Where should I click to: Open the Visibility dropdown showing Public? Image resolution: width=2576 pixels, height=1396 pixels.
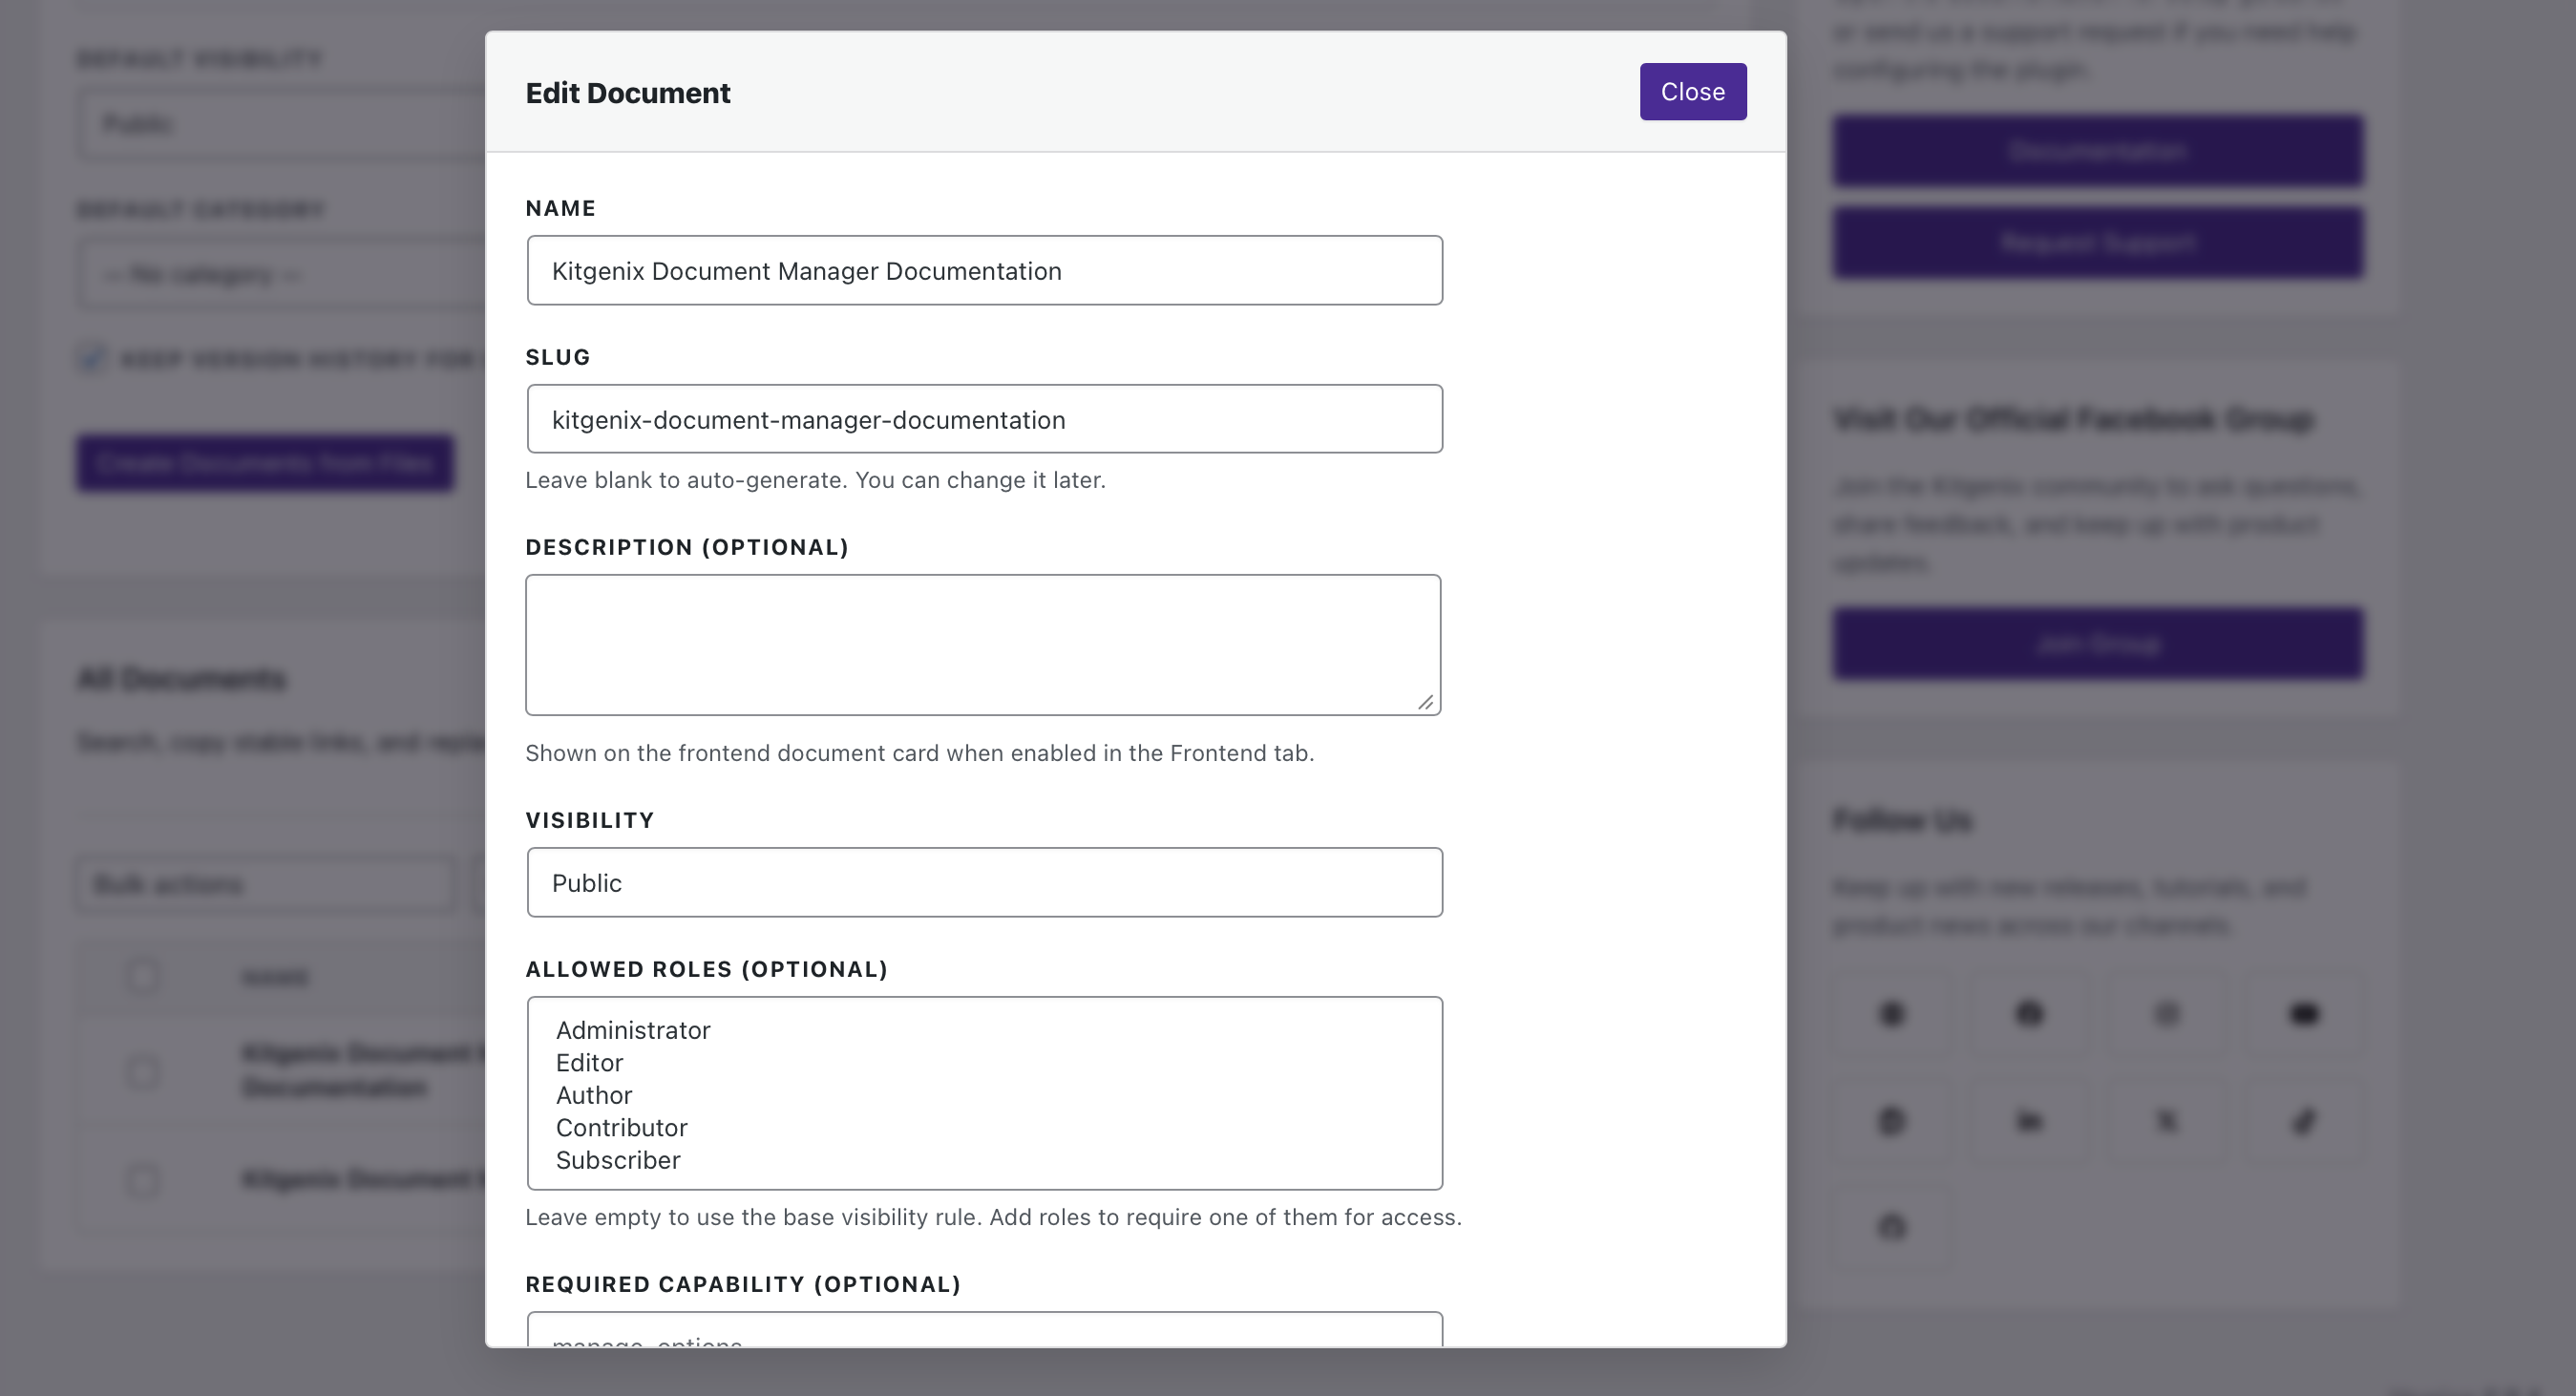point(984,882)
